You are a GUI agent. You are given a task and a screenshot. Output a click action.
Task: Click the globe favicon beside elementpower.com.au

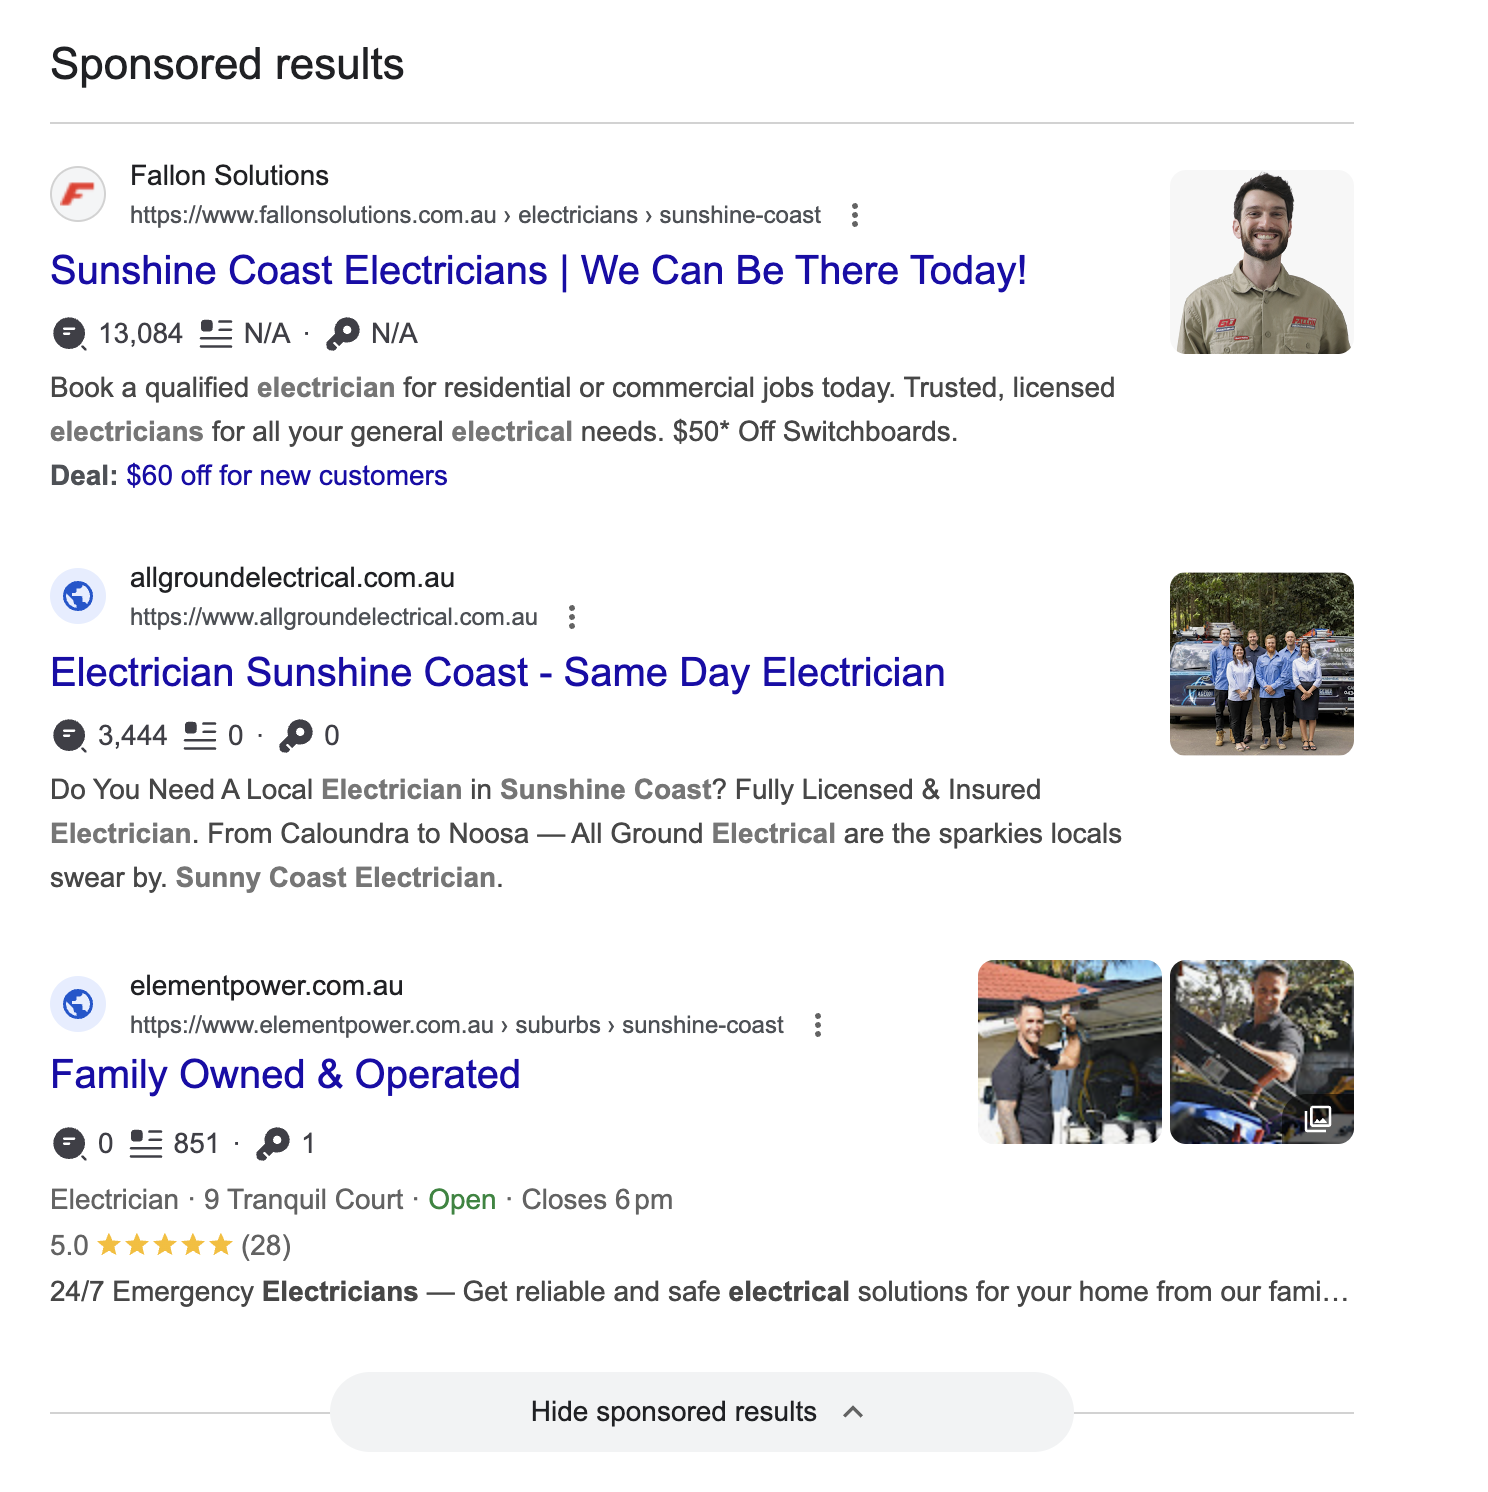(x=79, y=1003)
